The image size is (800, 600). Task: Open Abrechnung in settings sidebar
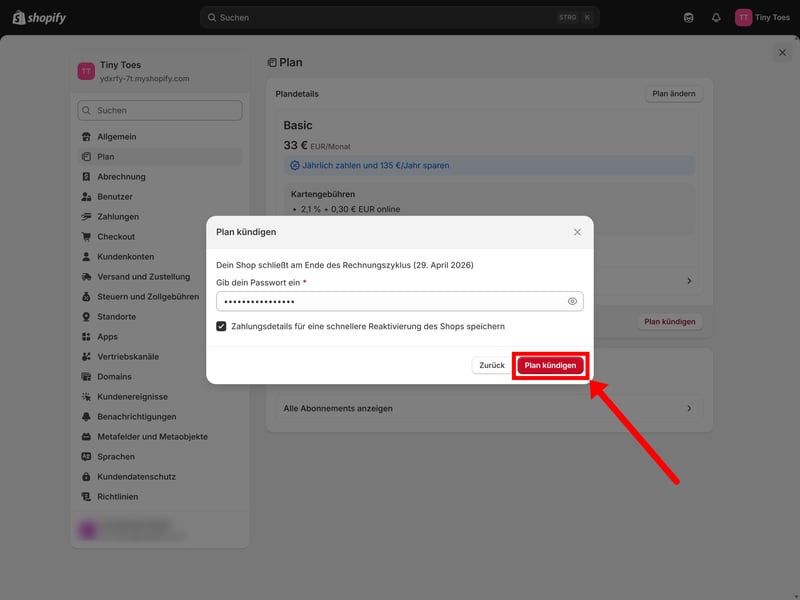click(121, 177)
